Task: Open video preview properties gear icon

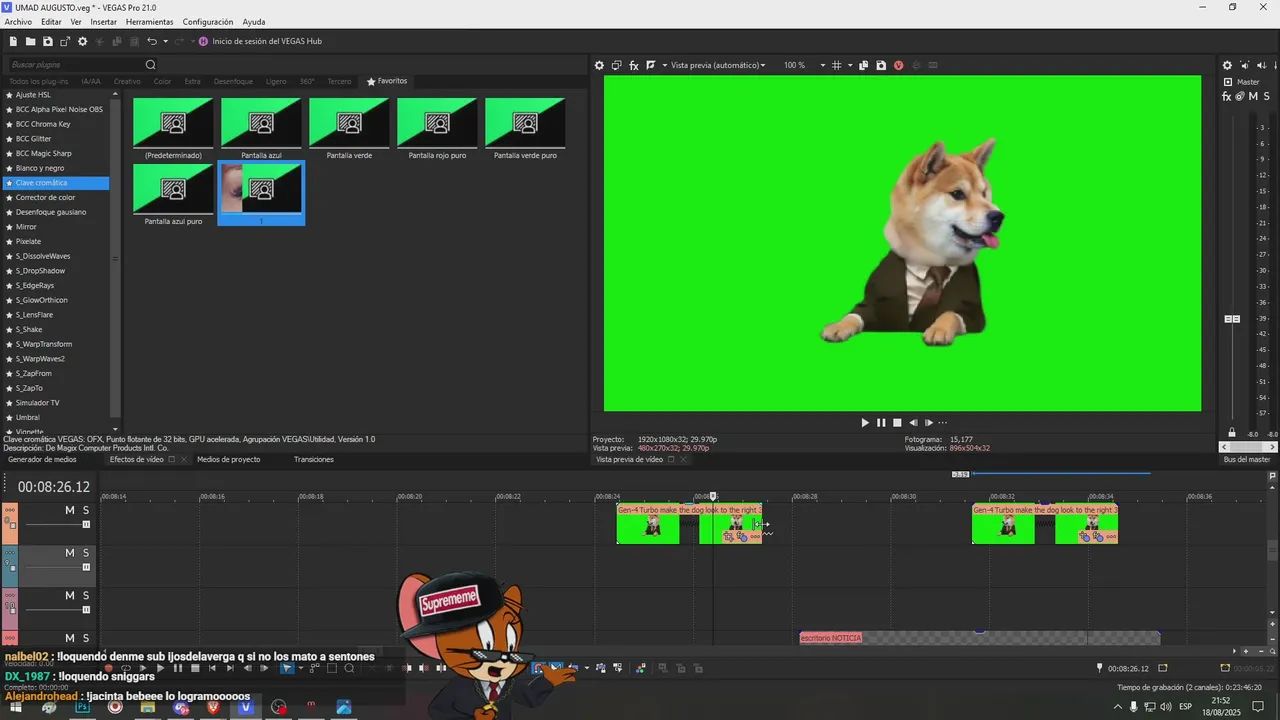Action: point(600,65)
